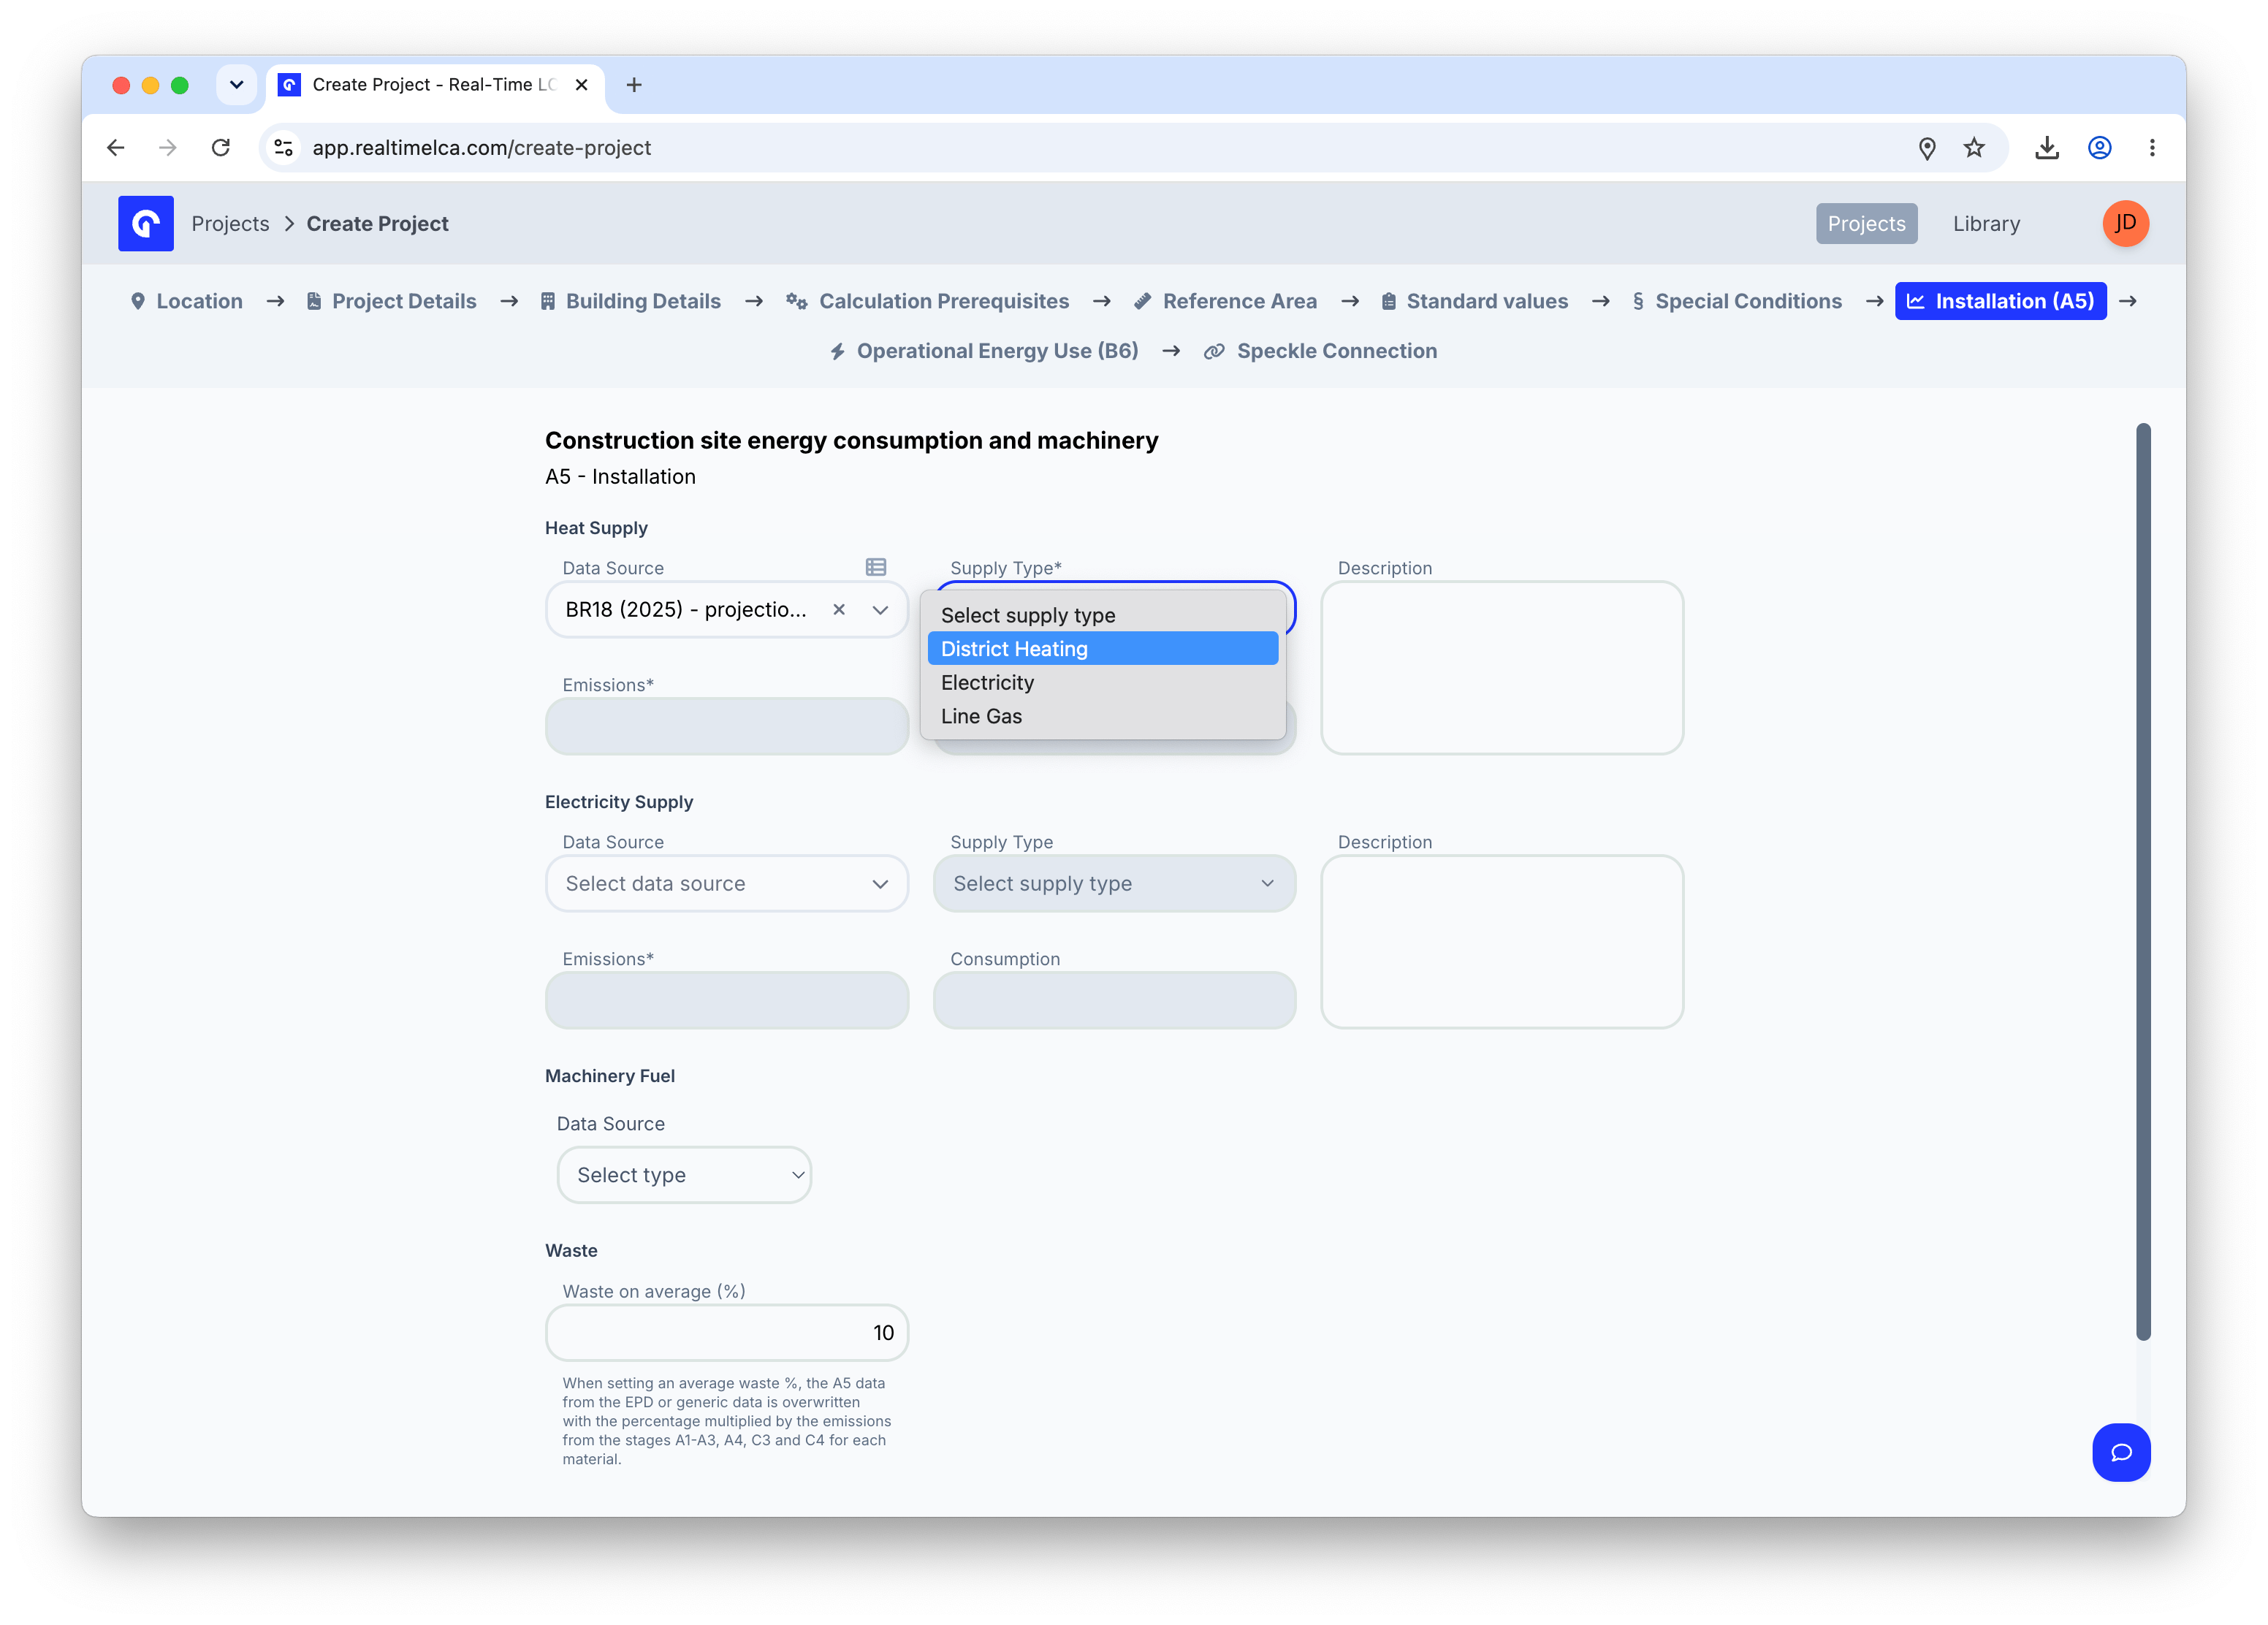Go to the Location step

pos(187,301)
